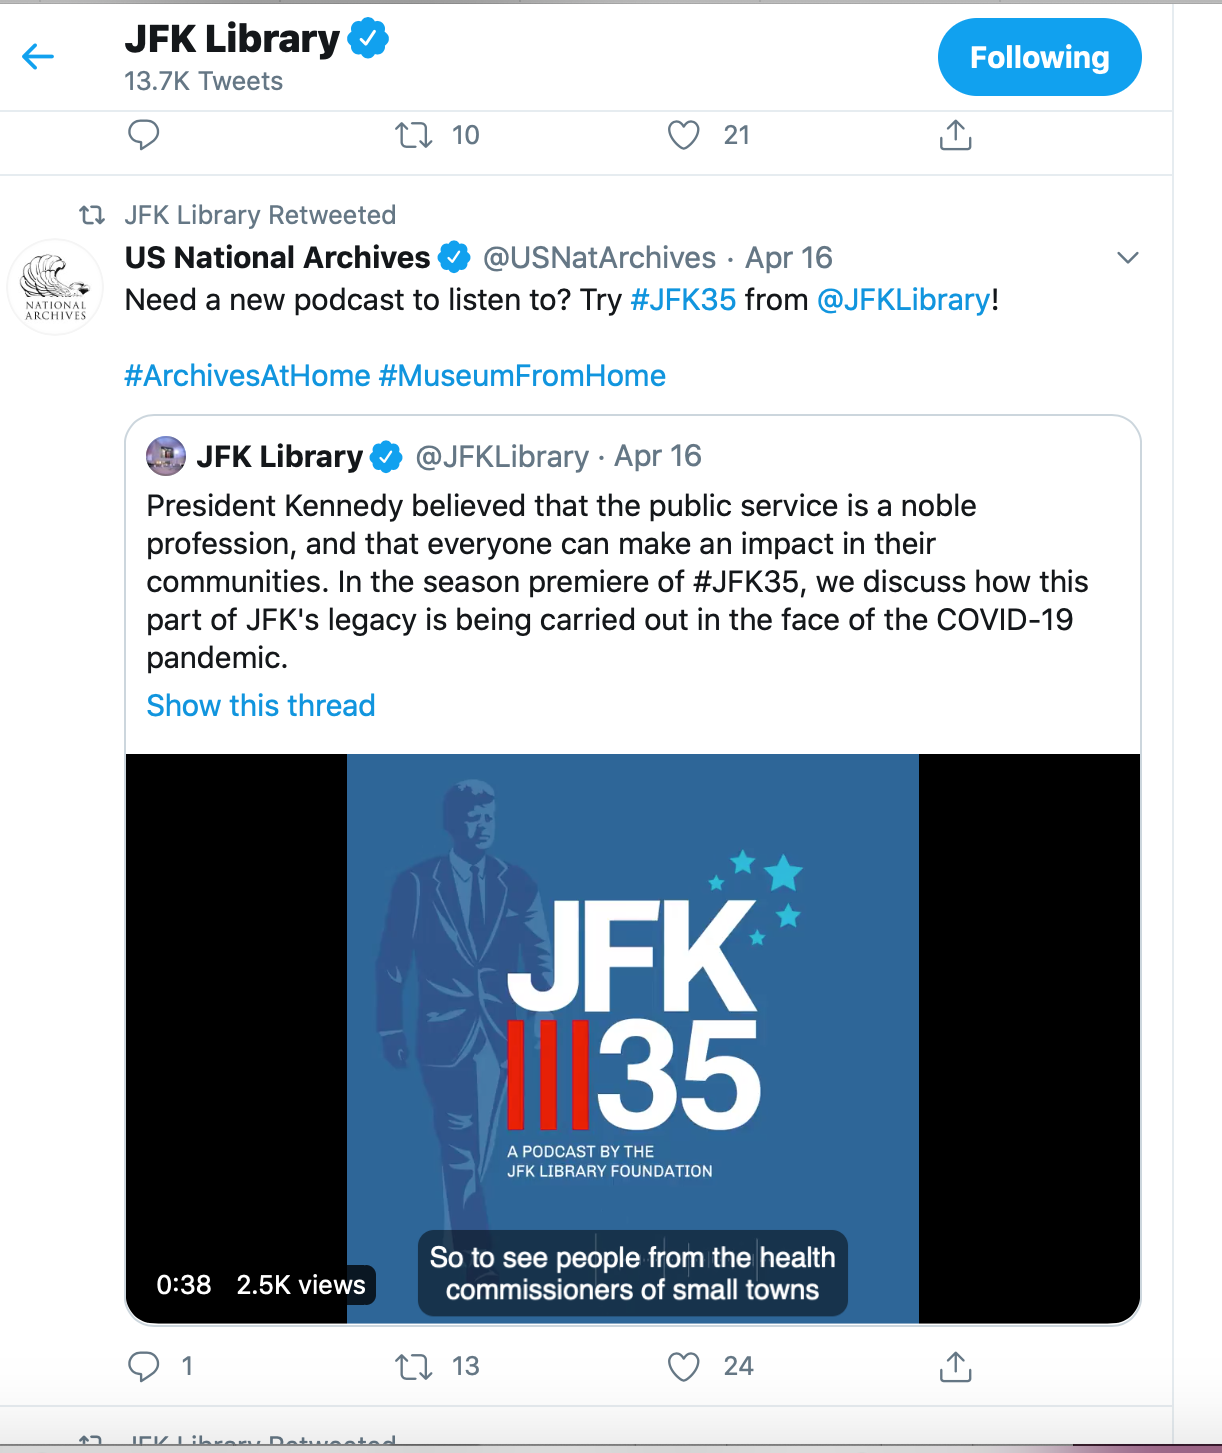Retweet the tweet with 10 retweets

[414, 134]
